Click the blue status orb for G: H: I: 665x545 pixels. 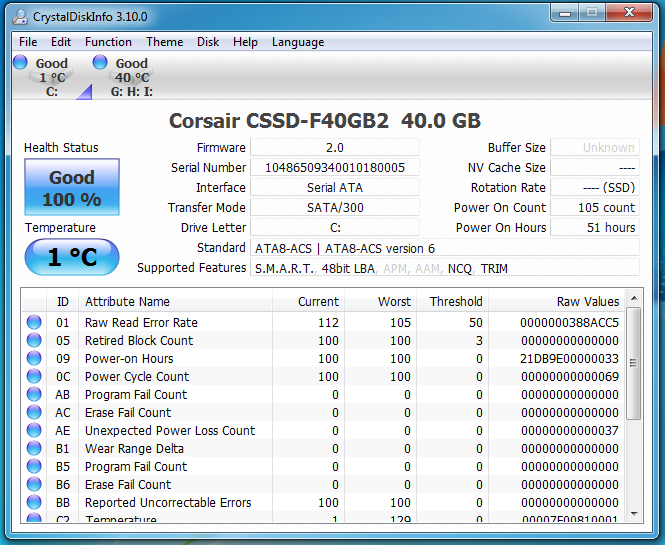tap(100, 62)
